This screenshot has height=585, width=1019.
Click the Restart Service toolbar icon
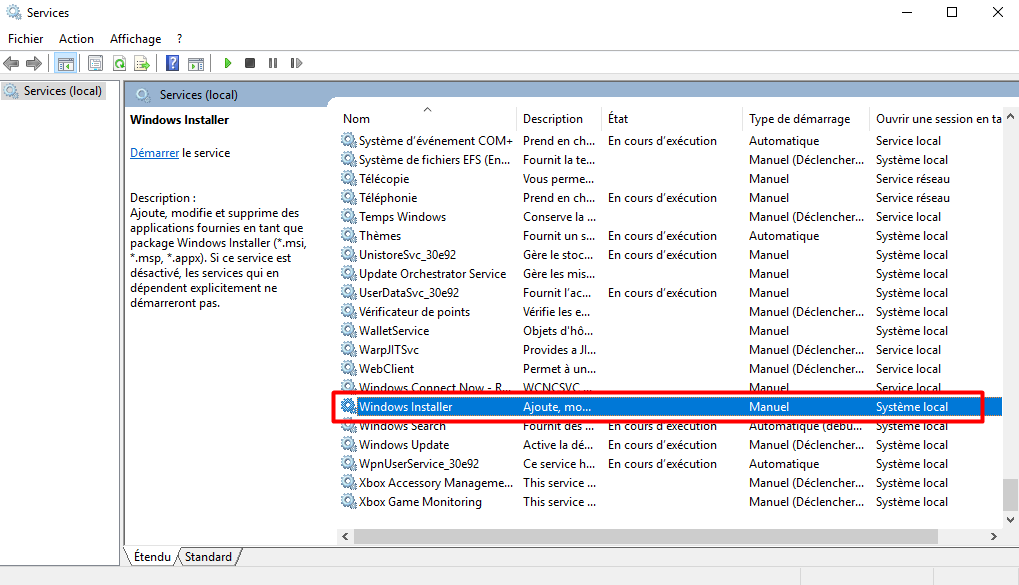tap(296, 63)
